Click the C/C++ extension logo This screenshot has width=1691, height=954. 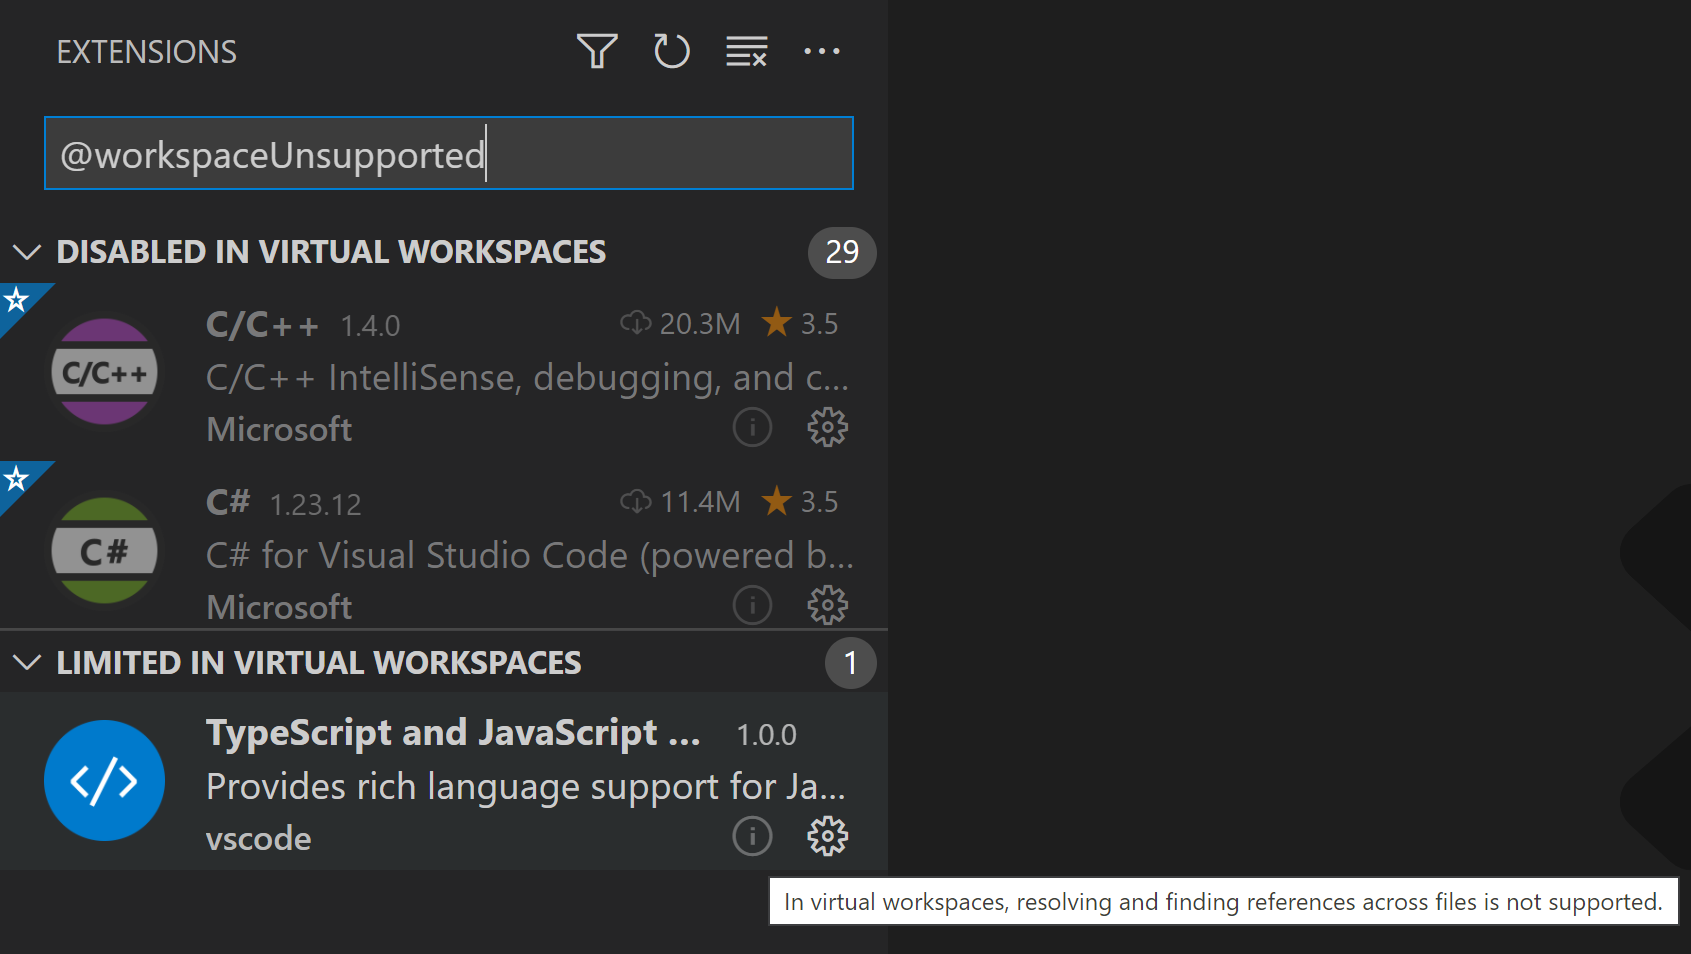[x=104, y=371]
